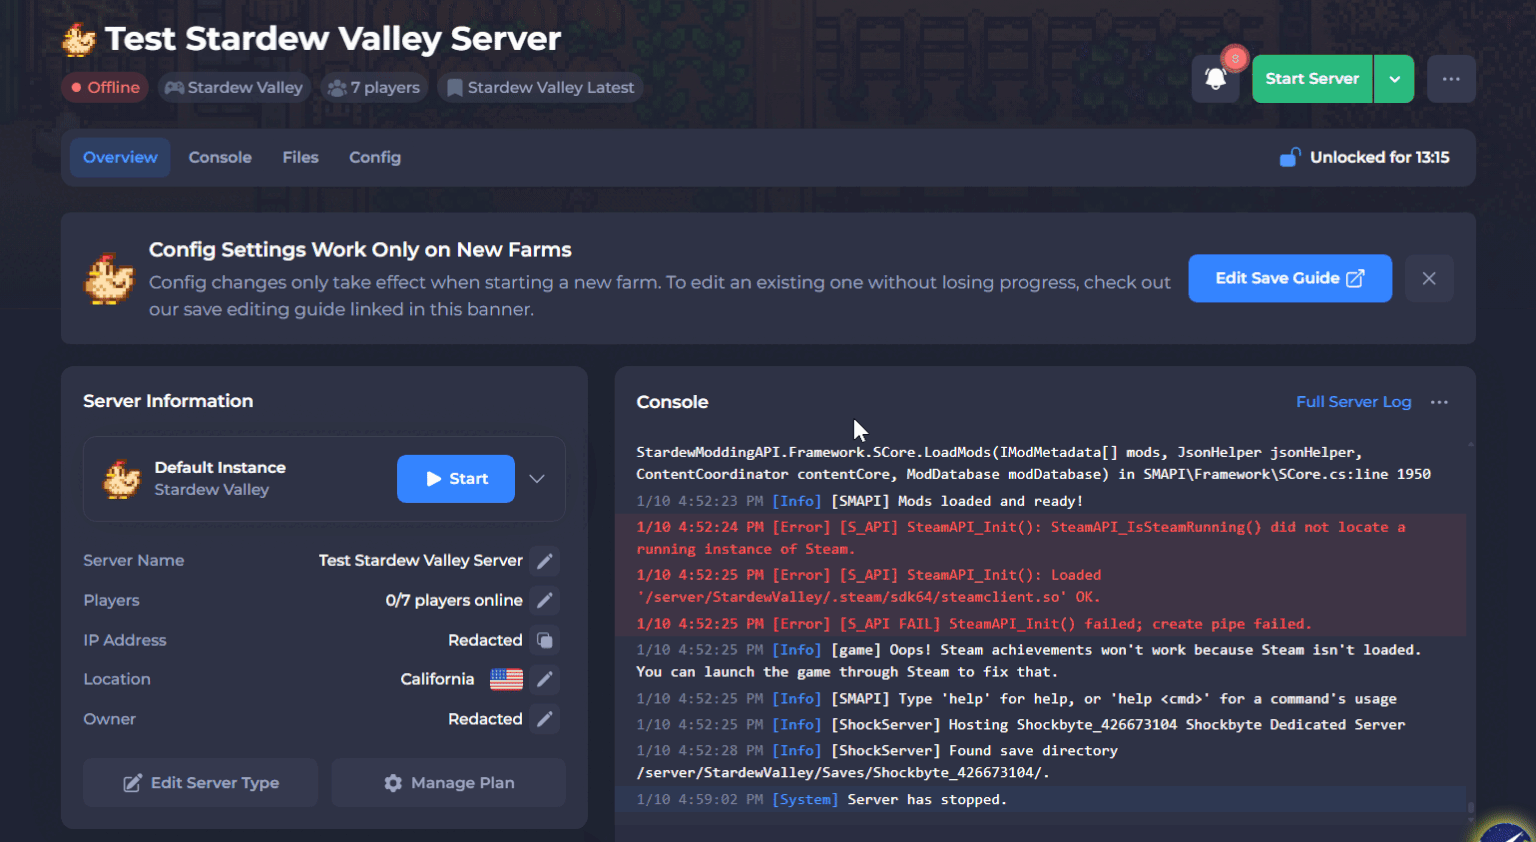Image resolution: width=1536 pixels, height=842 pixels.
Task: Edit the Server Name with pencil icon
Action: click(545, 561)
